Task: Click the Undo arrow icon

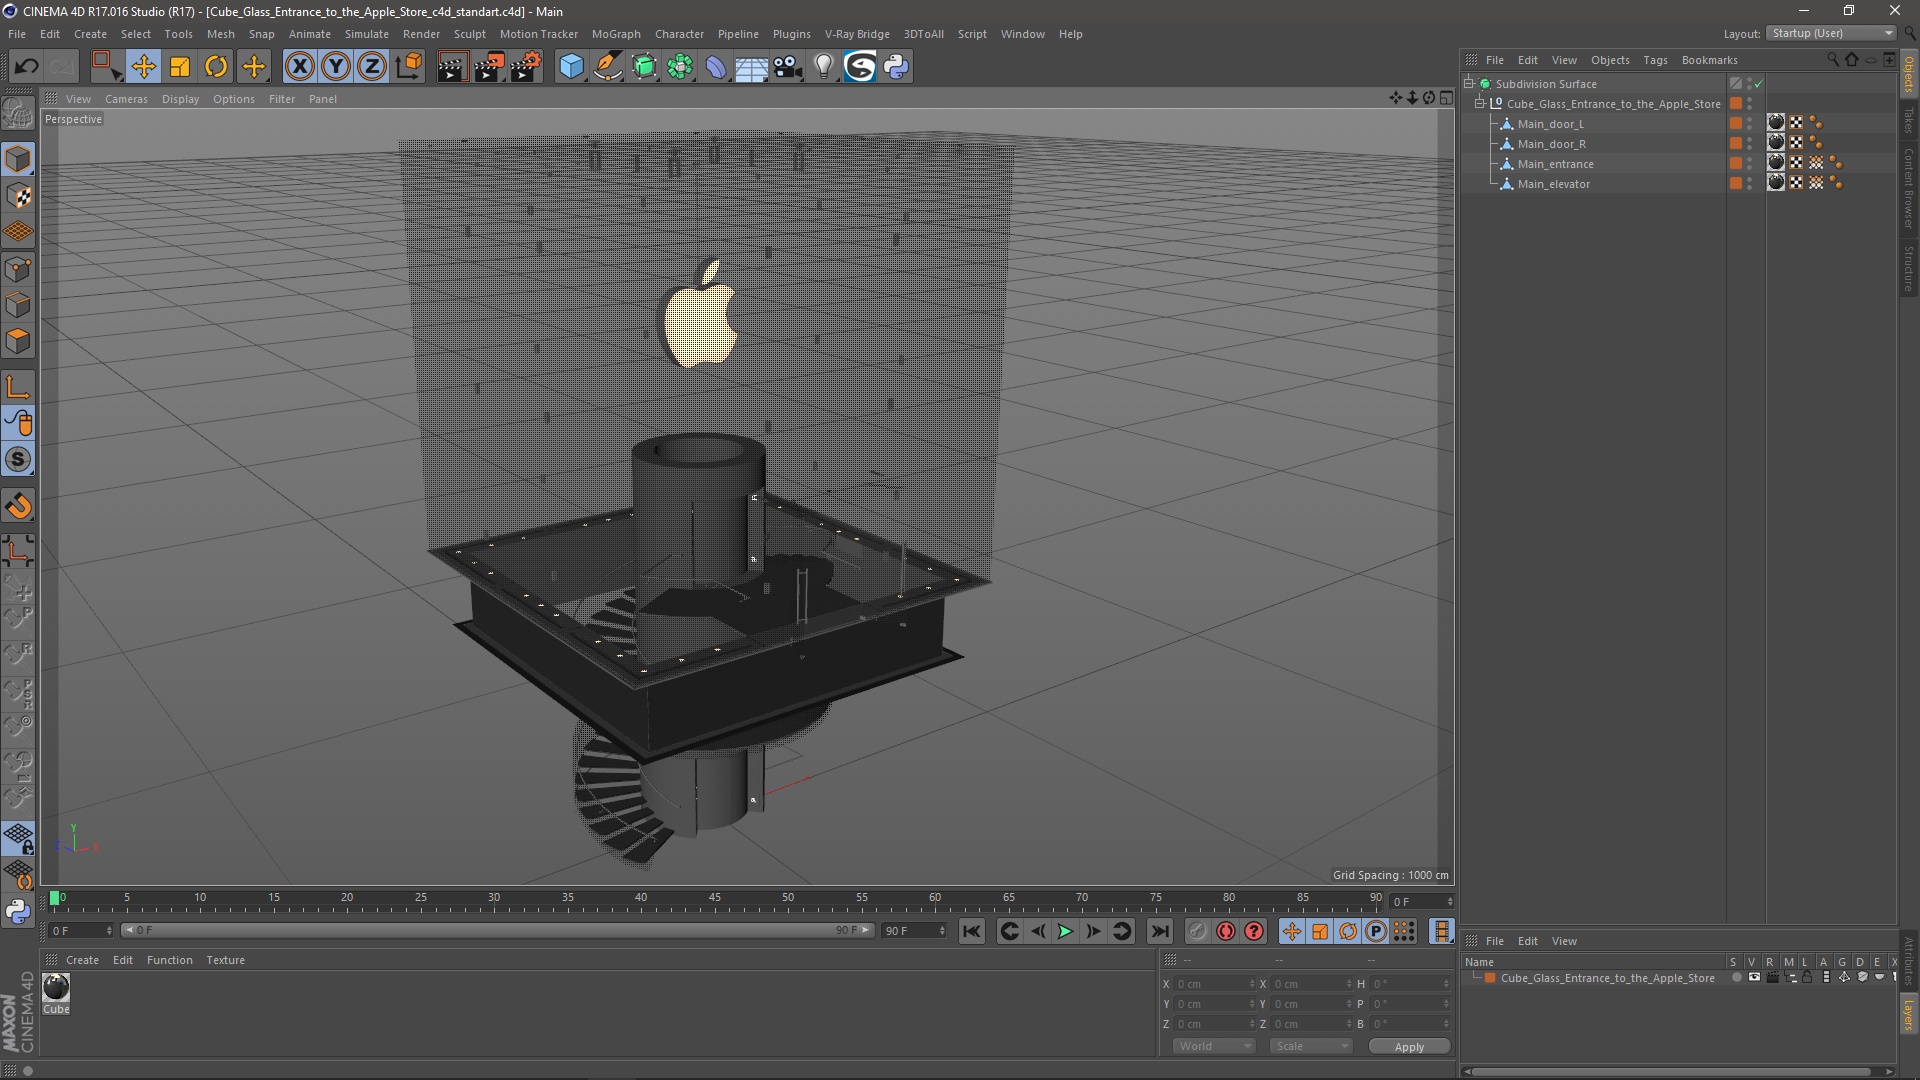Action: point(27,66)
